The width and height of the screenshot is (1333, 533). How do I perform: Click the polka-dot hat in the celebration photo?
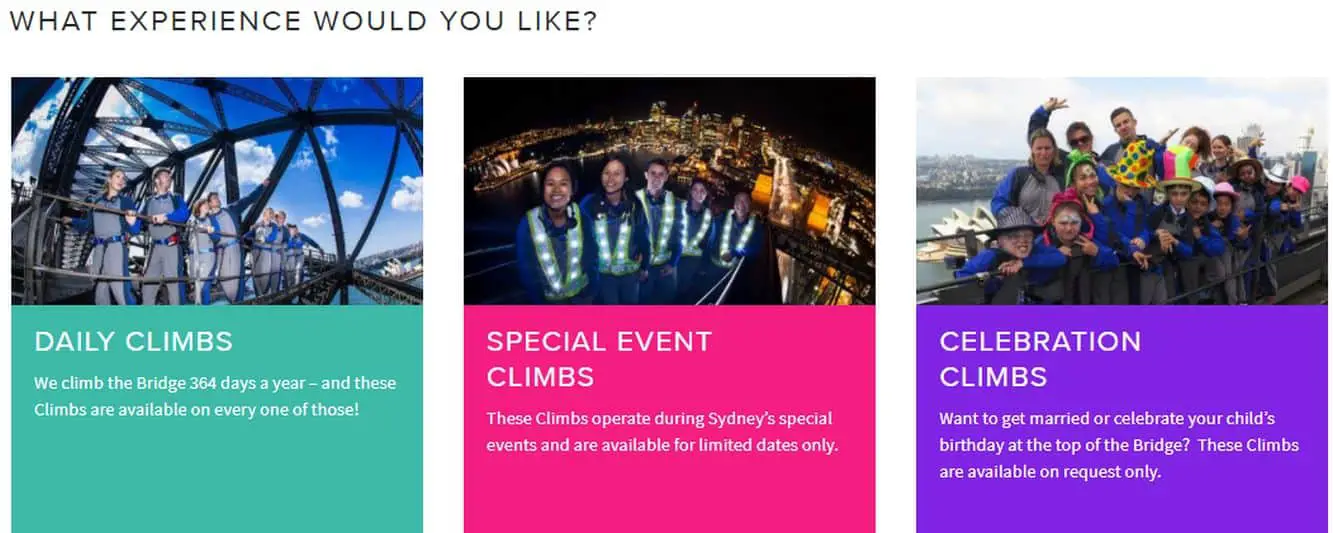[x=1133, y=163]
